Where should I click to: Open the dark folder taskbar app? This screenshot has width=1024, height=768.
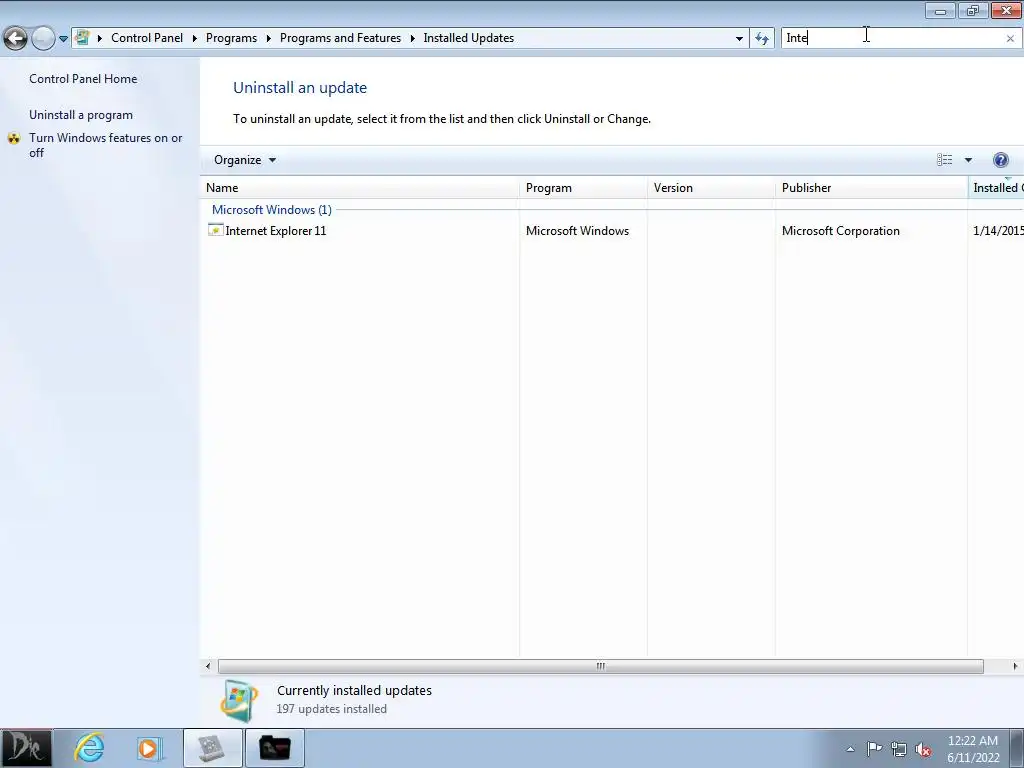pos(275,748)
